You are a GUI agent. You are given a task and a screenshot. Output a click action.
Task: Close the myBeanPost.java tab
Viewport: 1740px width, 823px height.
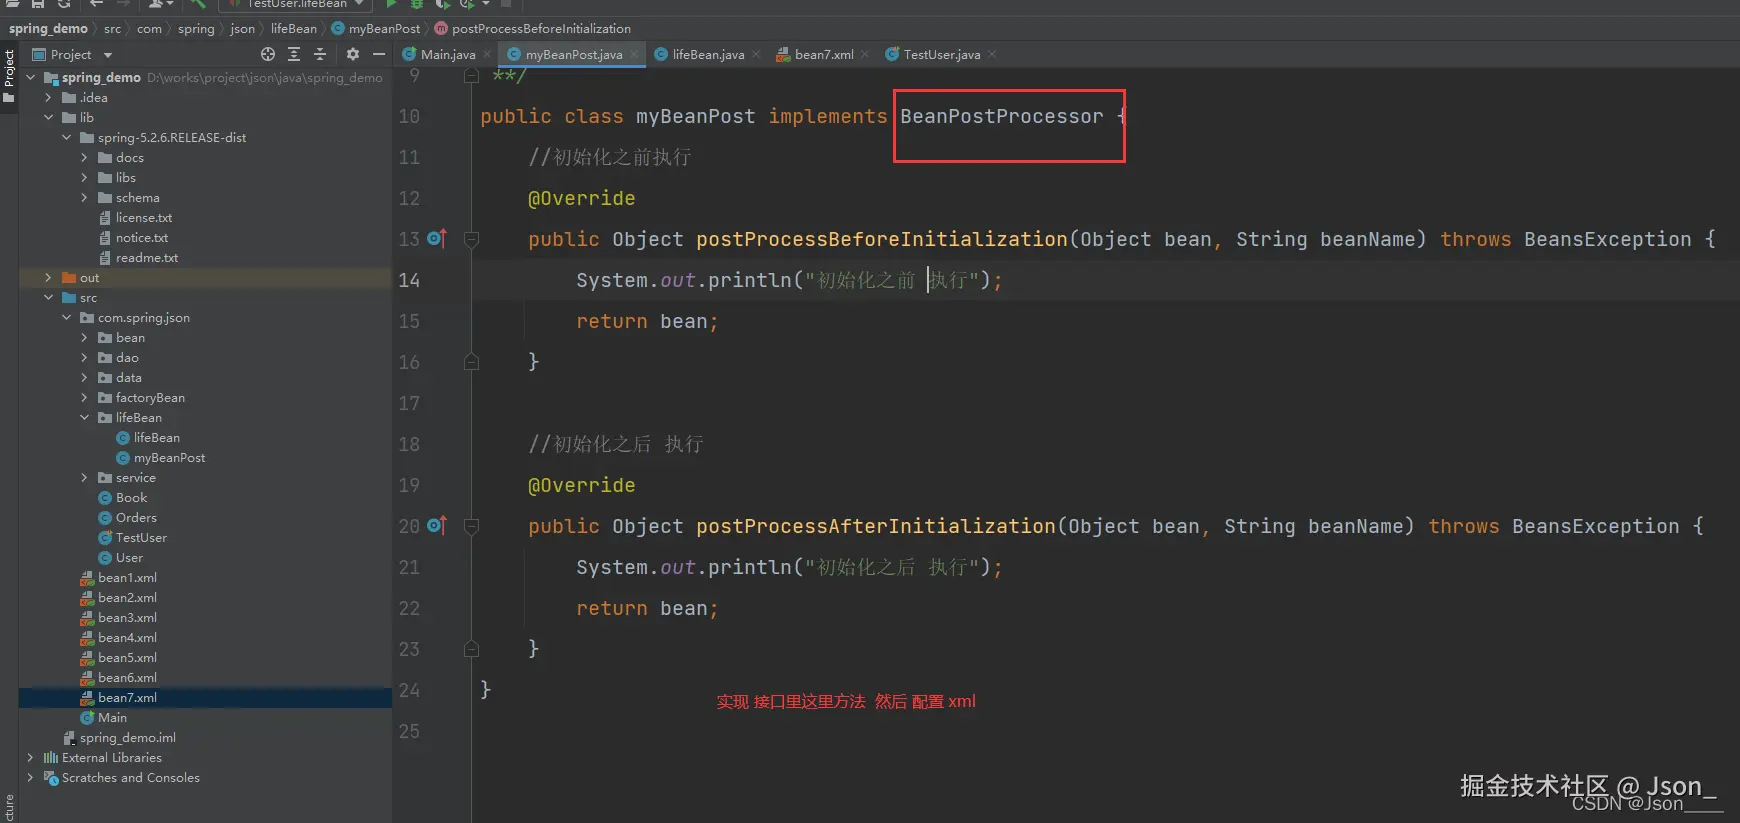click(634, 54)
